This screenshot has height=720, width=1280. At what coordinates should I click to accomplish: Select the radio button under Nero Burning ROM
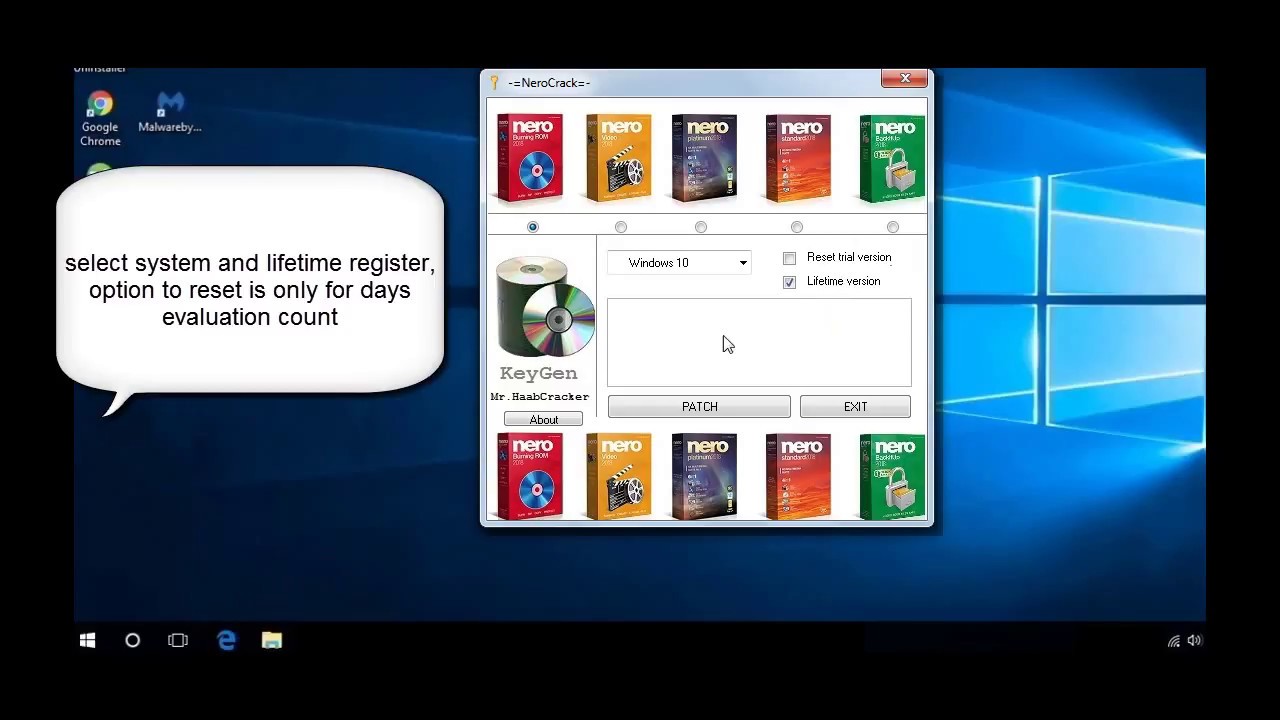532,227
